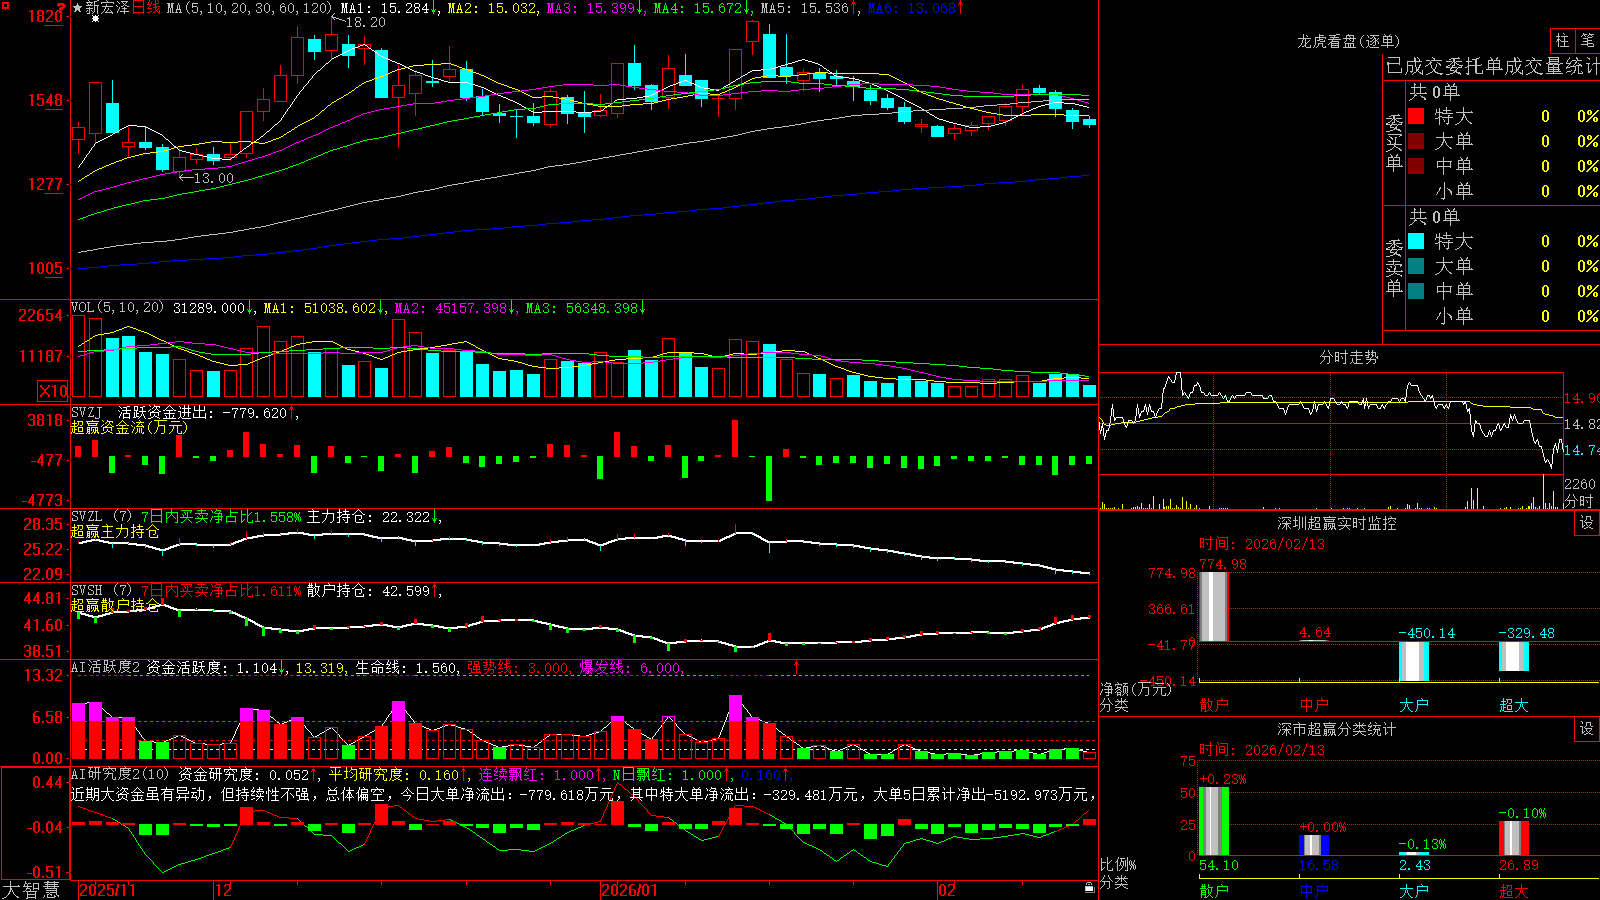Viewport: 1600px width, 900px height.
Task: Click 散户 54.10 bar in 分类统计 chart
Action: click(x=1213, y=821)
